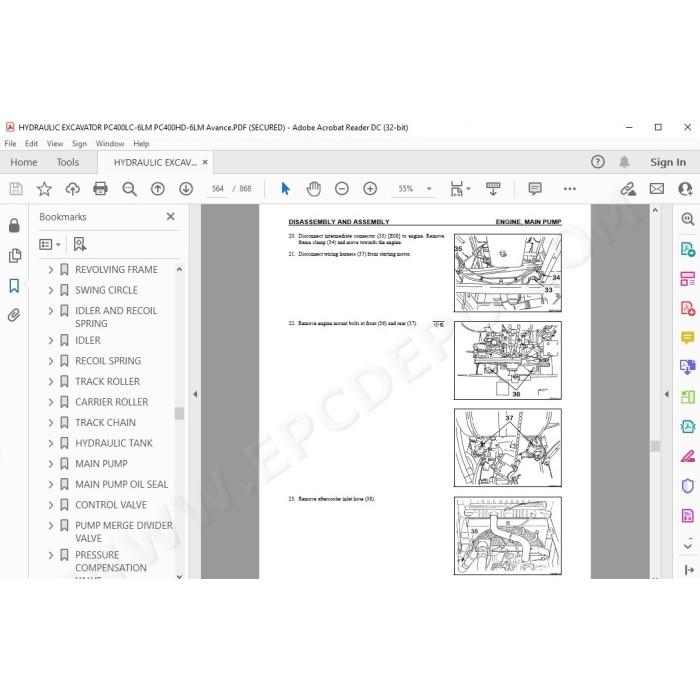
Task: Open Protect shield tool
Action: (x=688, y=486)
